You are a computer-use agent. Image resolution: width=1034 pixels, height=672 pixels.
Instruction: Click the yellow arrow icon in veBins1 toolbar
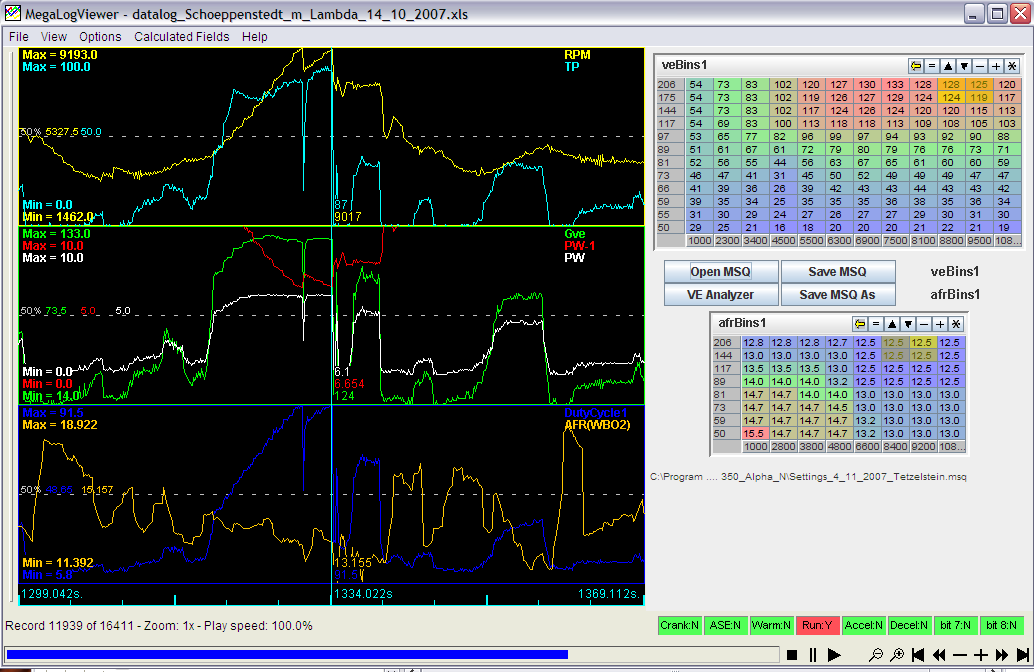[x=916, y=65]
